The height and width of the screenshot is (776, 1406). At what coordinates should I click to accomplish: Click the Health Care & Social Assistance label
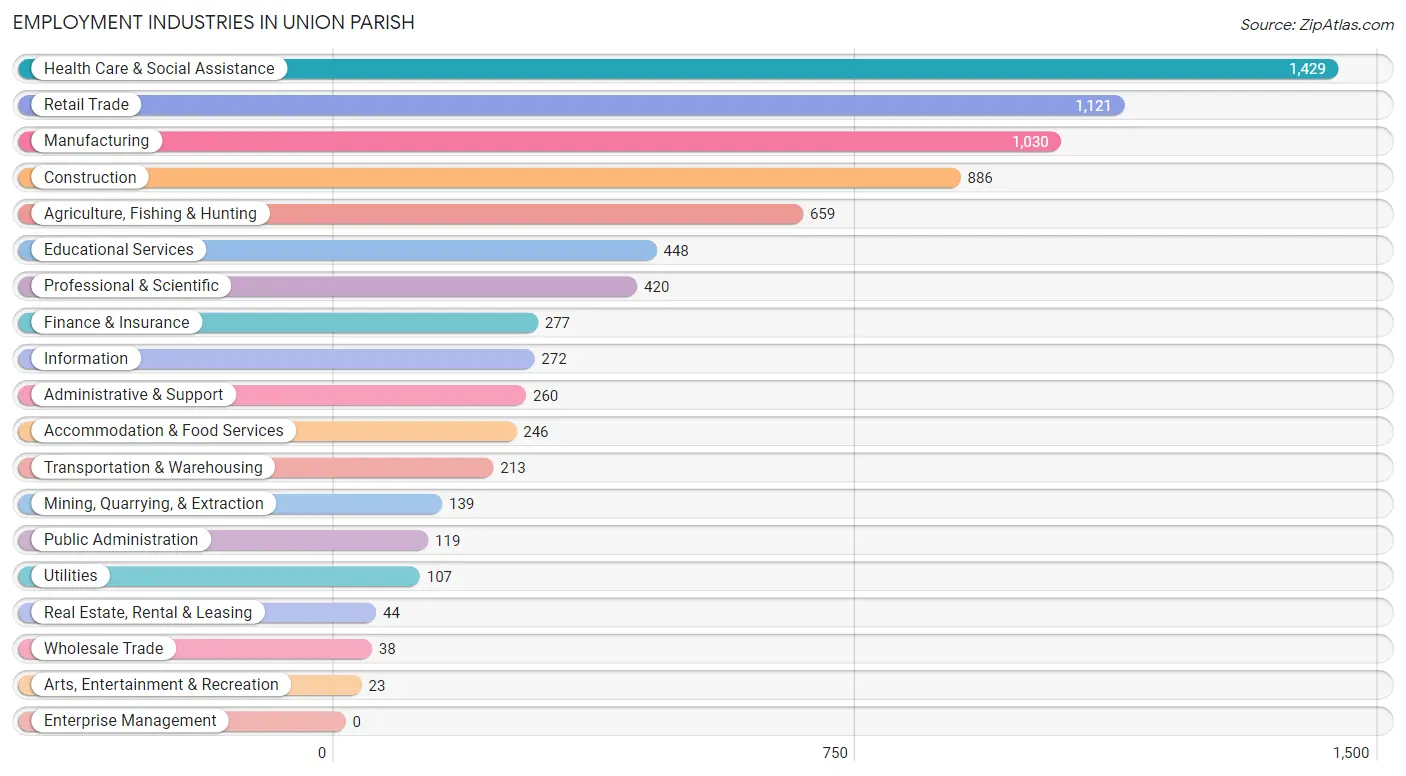(159, 68)
